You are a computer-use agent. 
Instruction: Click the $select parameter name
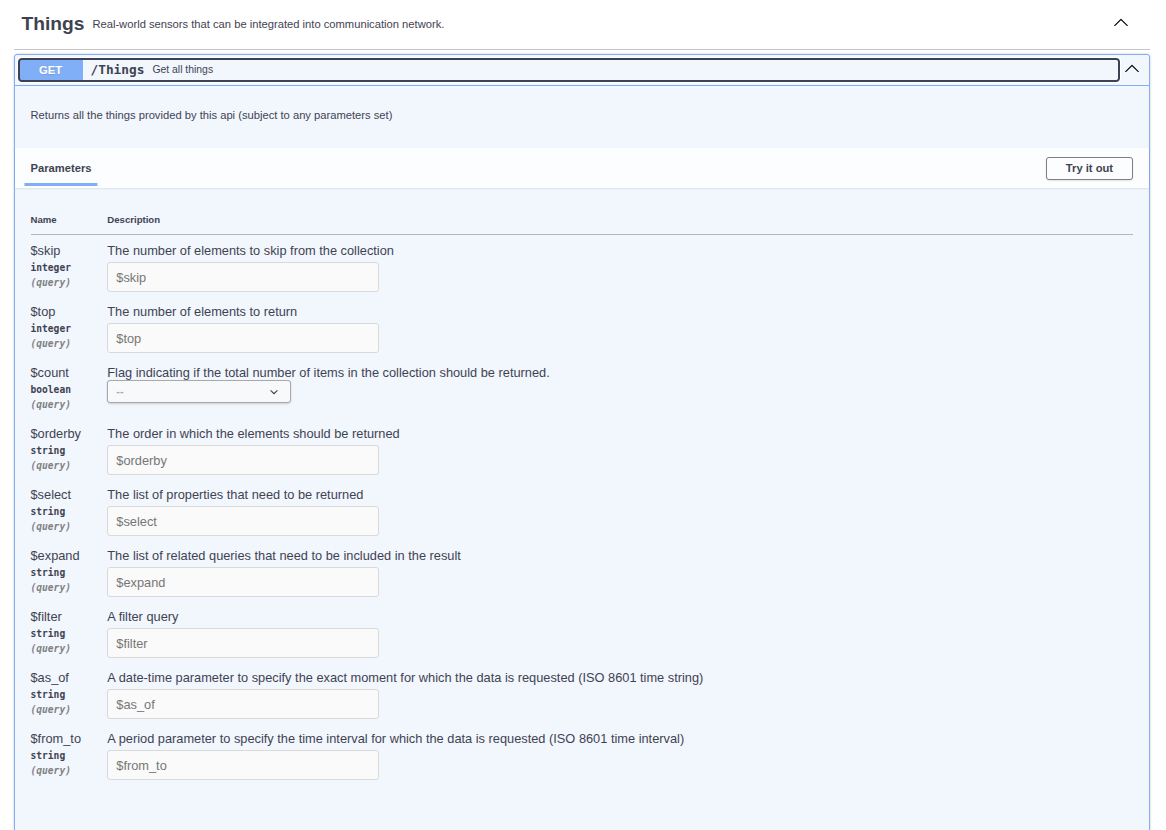pos(51,495)
